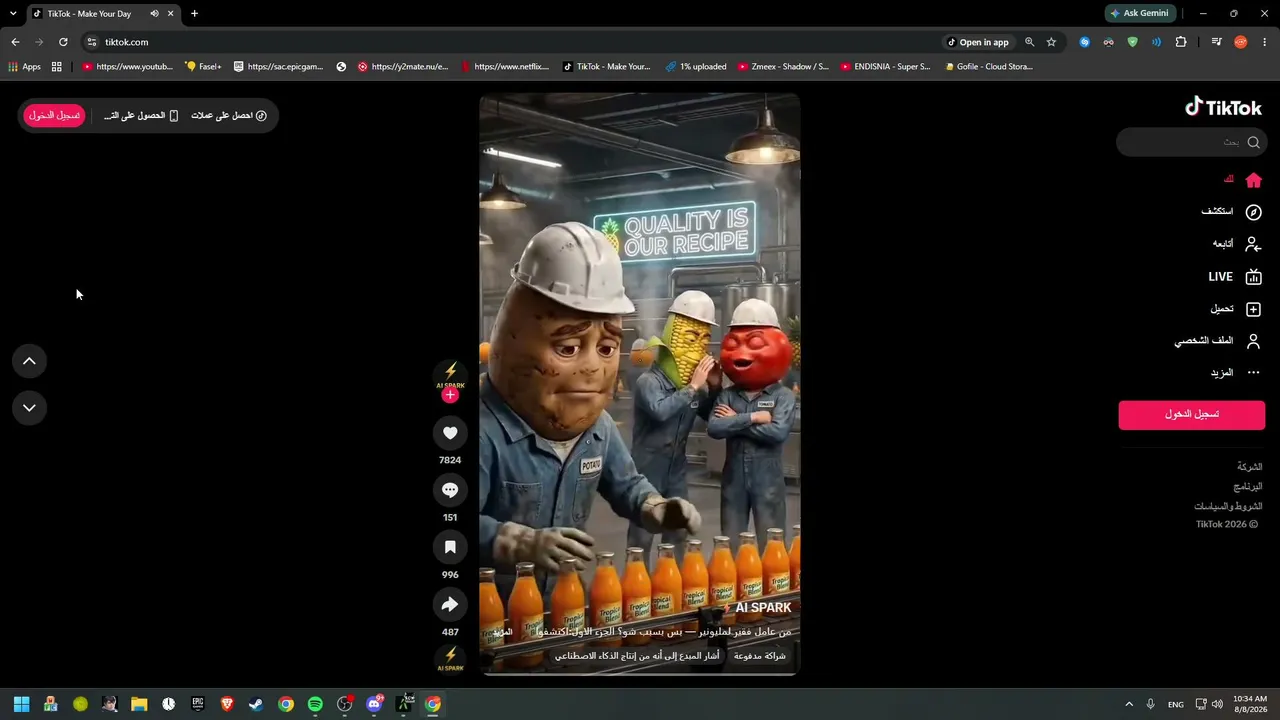Open Chrome tab search dropdown arrow
This screenshot has width=1280, height=720.
tap(13, 14)
